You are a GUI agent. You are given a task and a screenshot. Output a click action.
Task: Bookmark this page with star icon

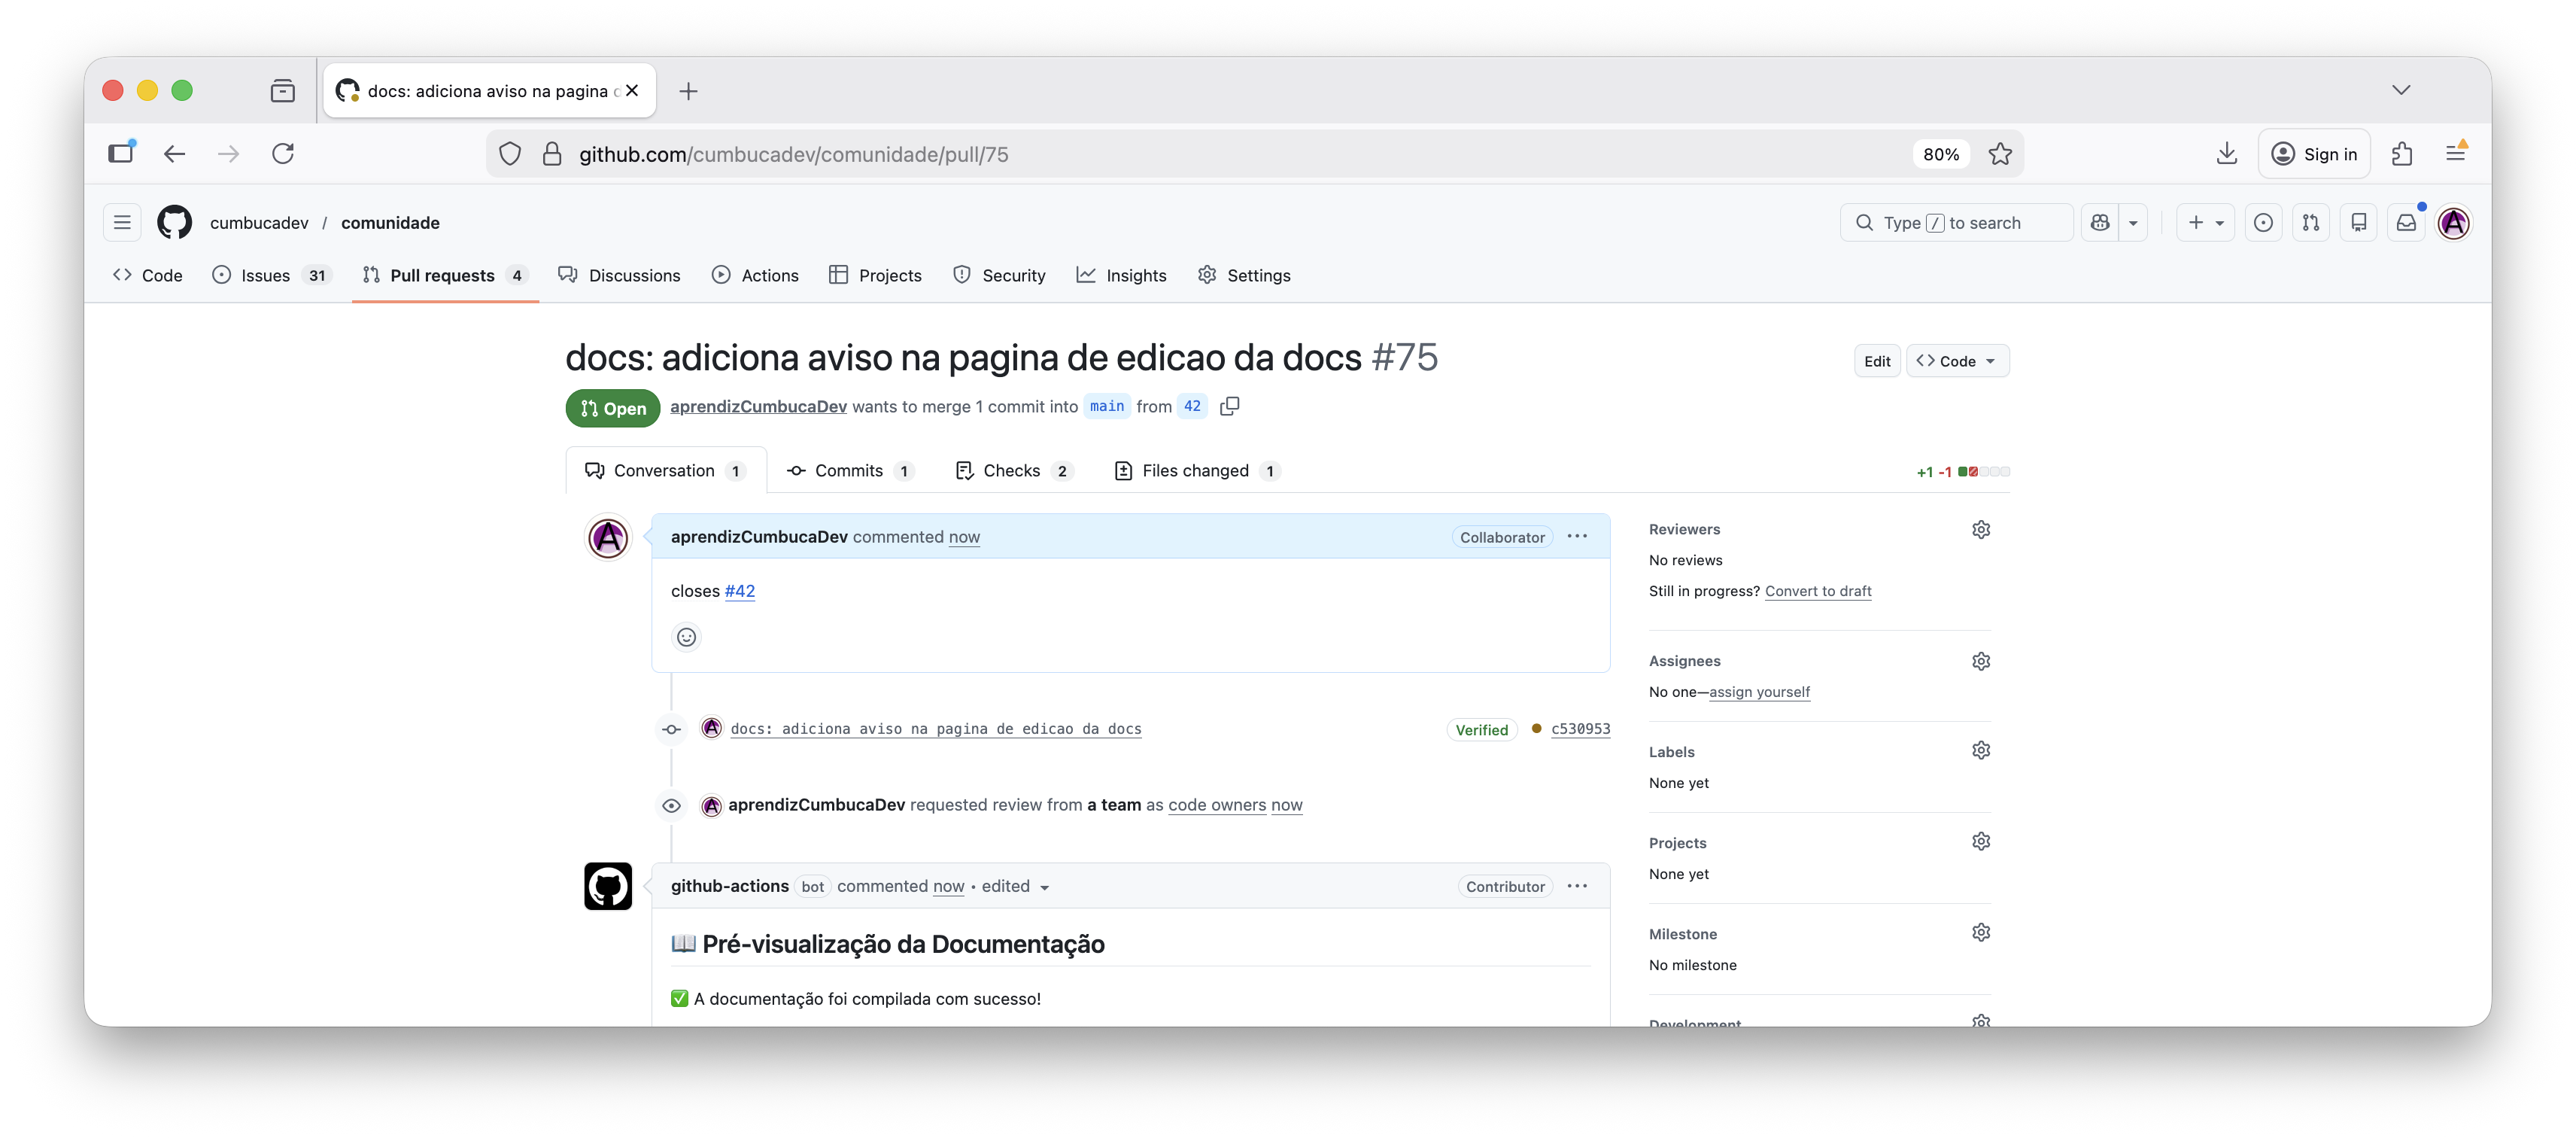point(2000,153)
